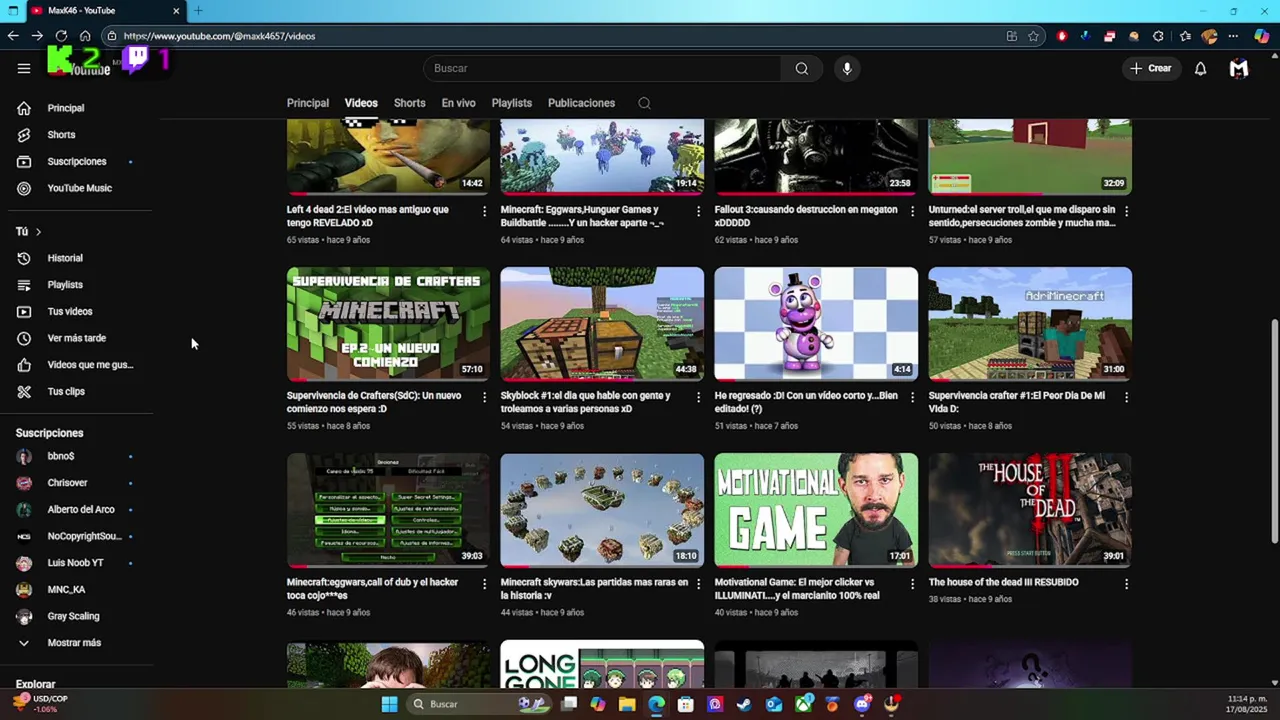Switch to Principal channel tab
Image resolution: width=1280 pixels, height=720 pixels.
click(x=308, y=103)
